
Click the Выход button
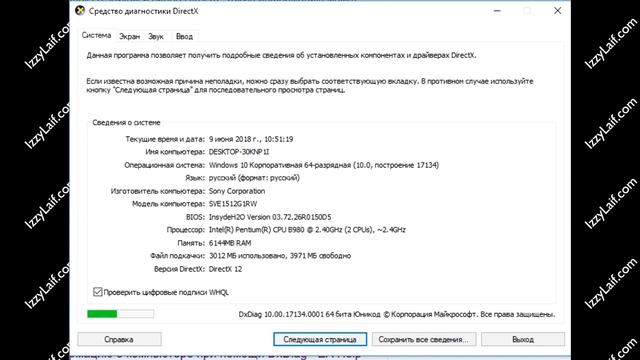point(523,339)
